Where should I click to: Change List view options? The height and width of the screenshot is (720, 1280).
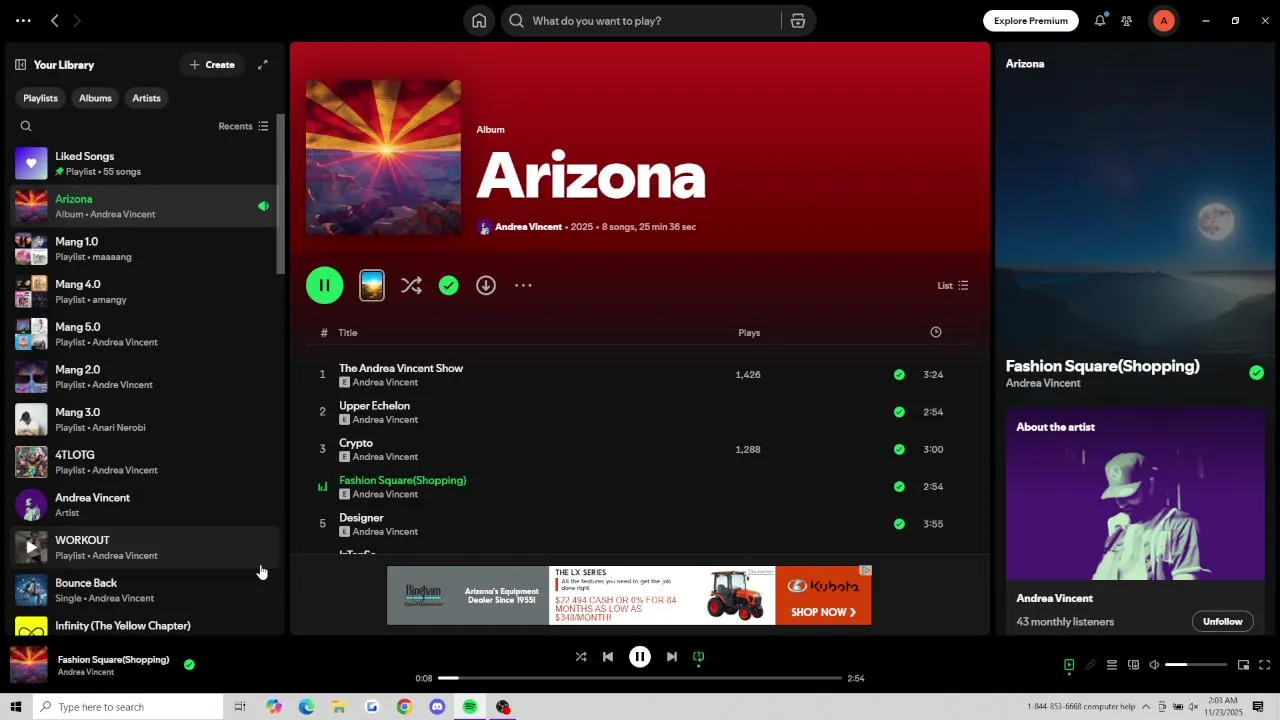point(953,285)
